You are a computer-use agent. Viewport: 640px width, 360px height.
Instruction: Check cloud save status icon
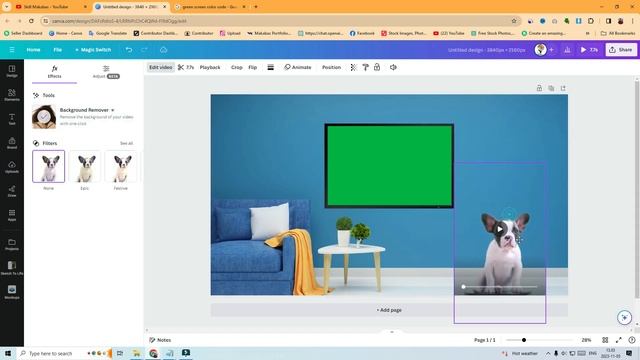[x=164, y=50]
